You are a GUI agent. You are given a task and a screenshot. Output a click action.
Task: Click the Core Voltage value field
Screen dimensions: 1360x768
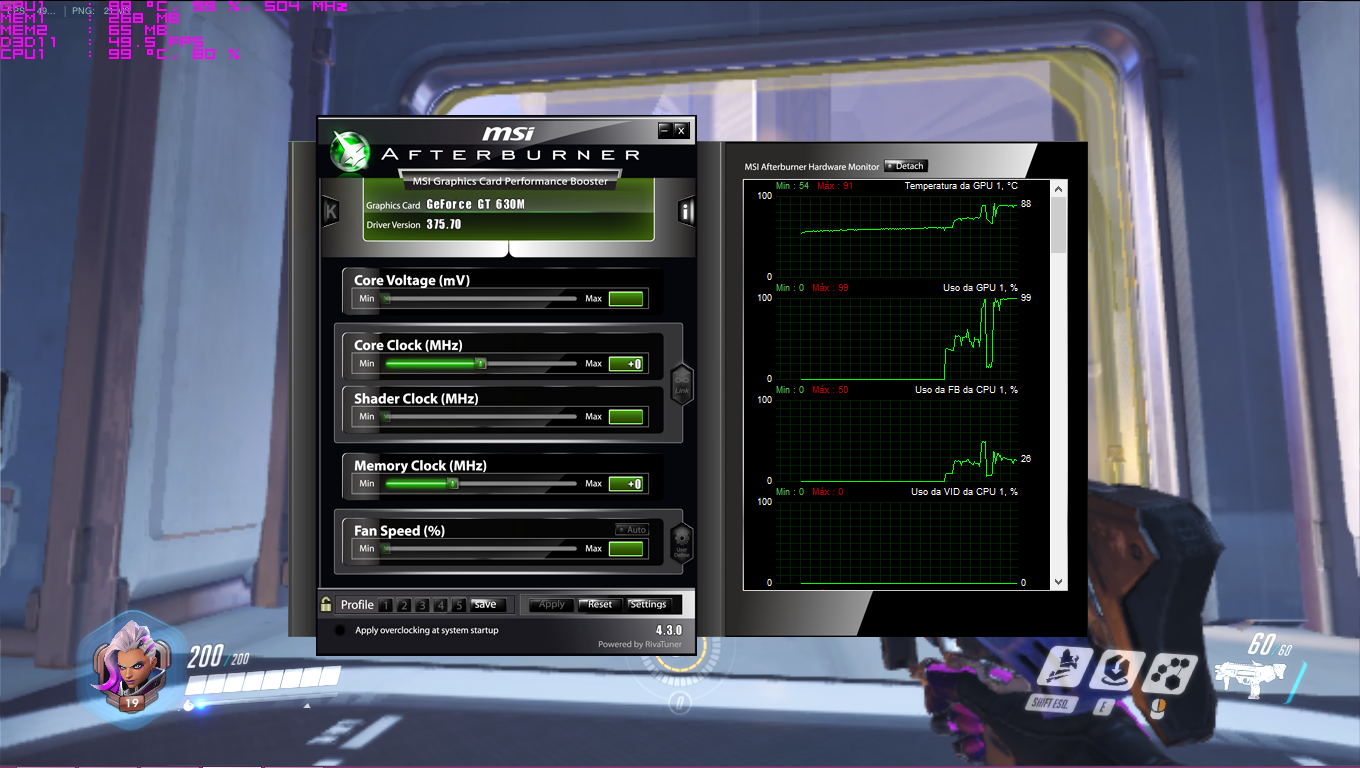pos(626,298)
